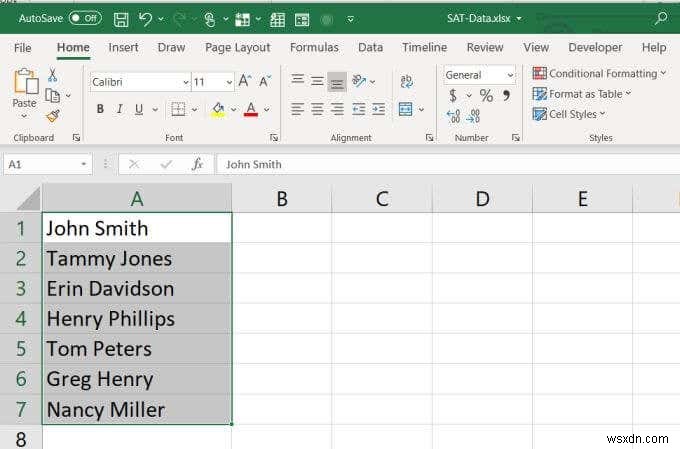Select Align Left icon
680x449 pixels.
[x=298, y=109]
